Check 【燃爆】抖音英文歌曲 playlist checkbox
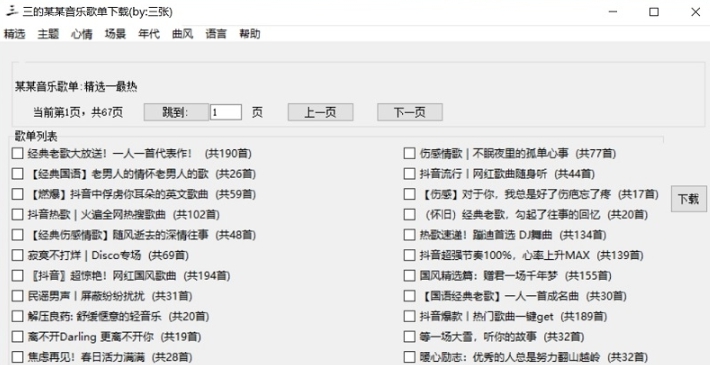Image resolution: width=710 pixels, height=365 pixels. click(x=17, y=194)
